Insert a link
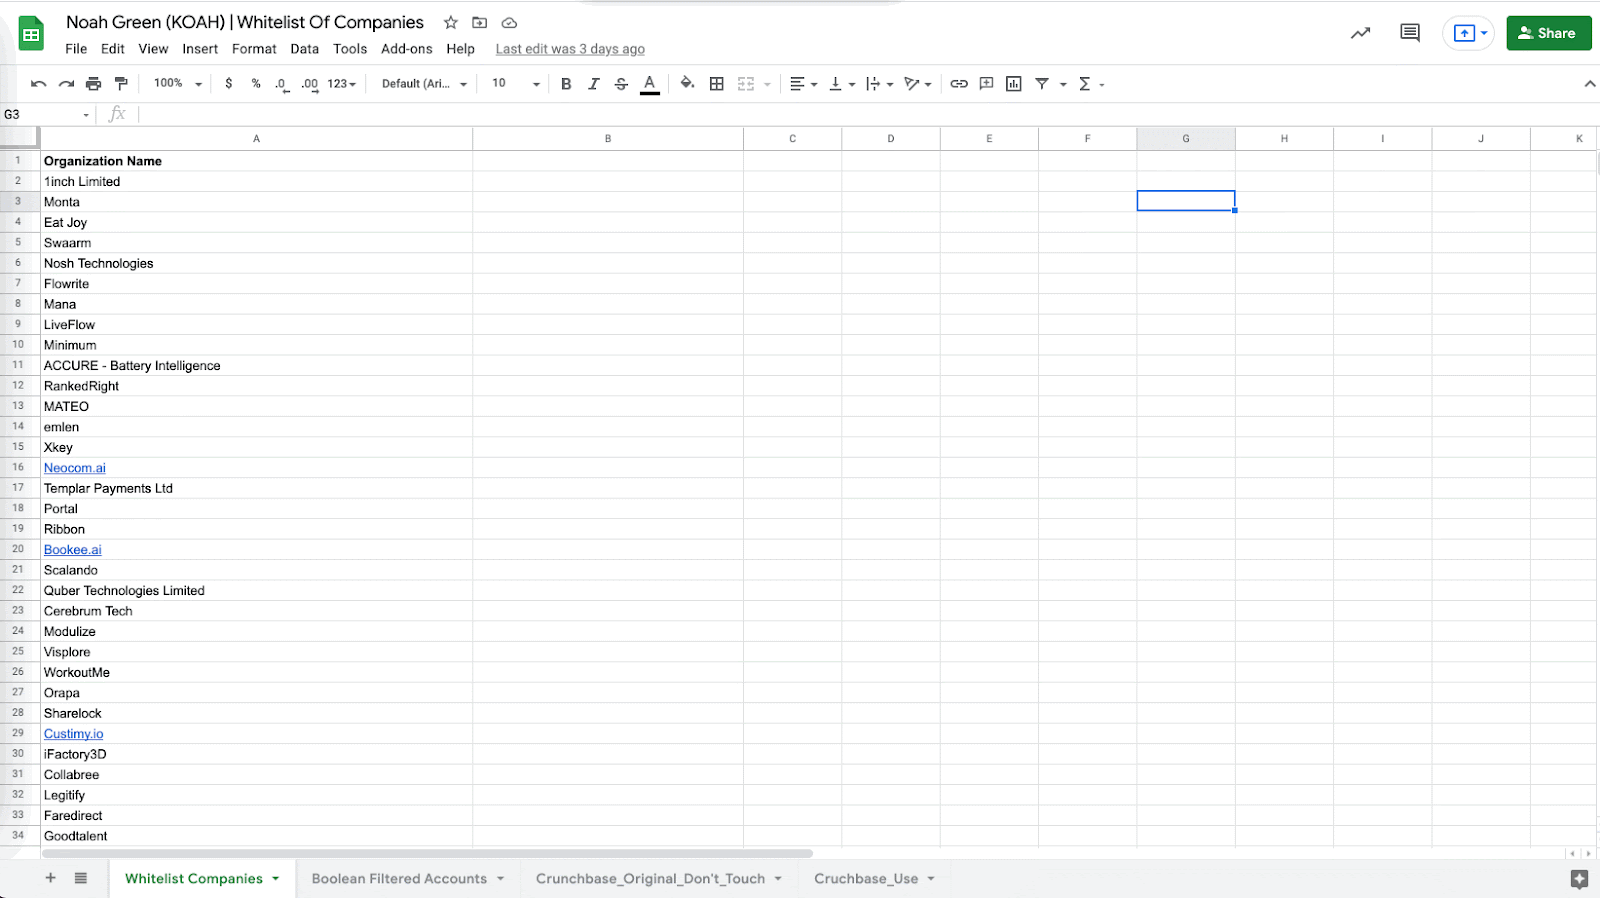Screen dimensions: 1600x898 tap(959, 84)
